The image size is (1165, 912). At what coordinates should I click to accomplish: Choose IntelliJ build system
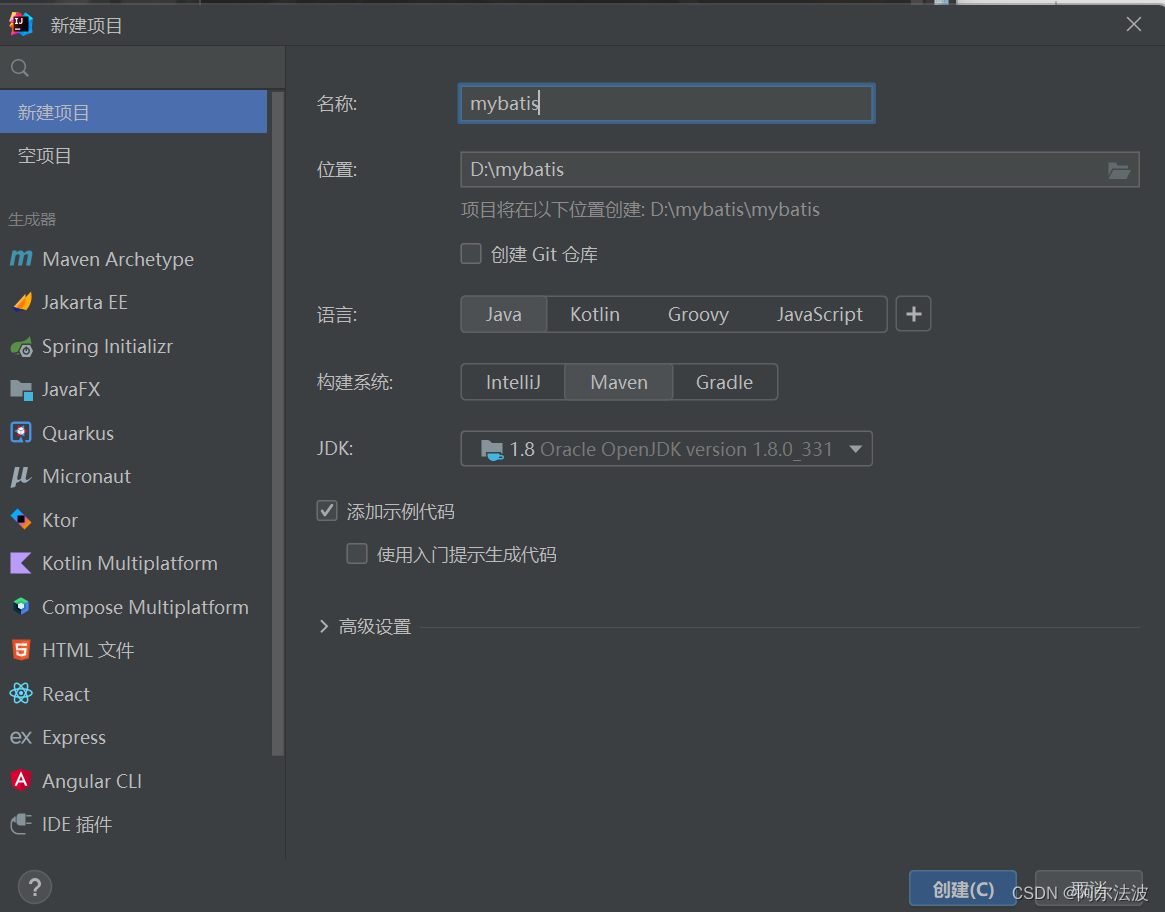(513, 382)
